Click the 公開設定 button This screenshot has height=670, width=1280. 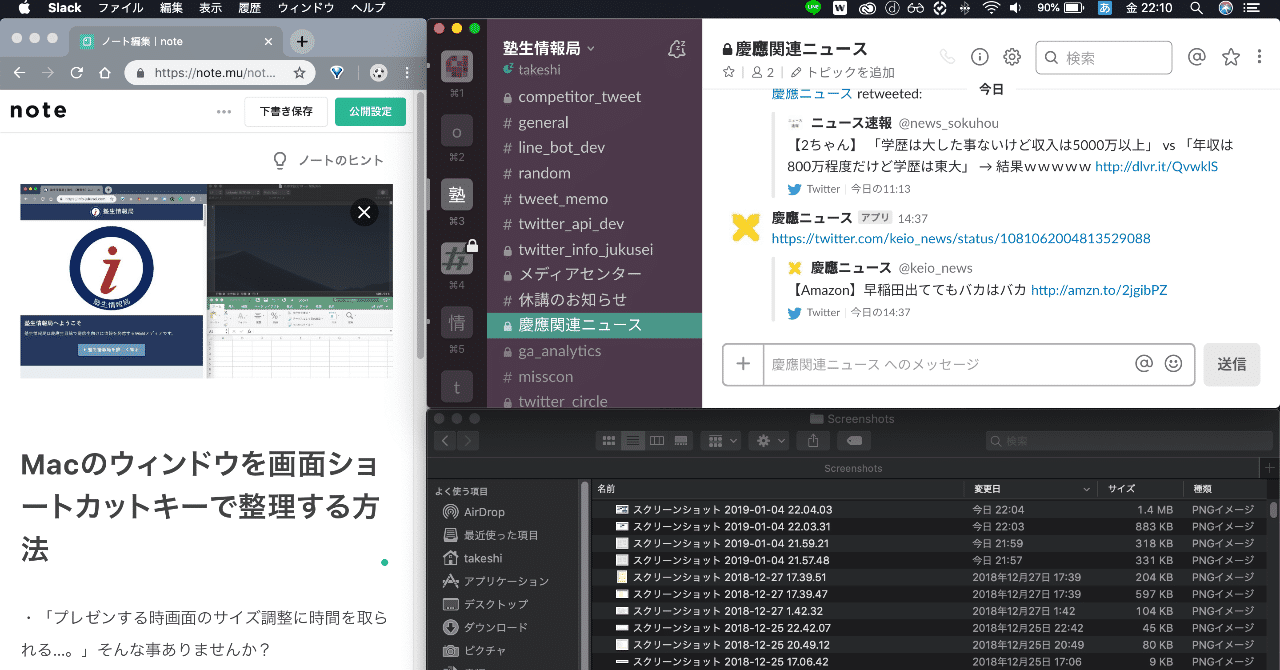click(x=370, y=111)
